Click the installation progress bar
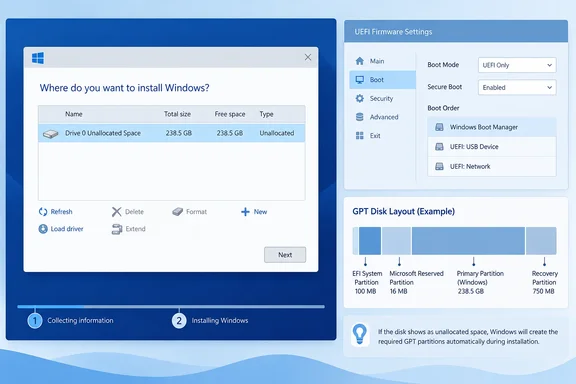576x384 pixels. pyautogui.click(x=171, y=306)
